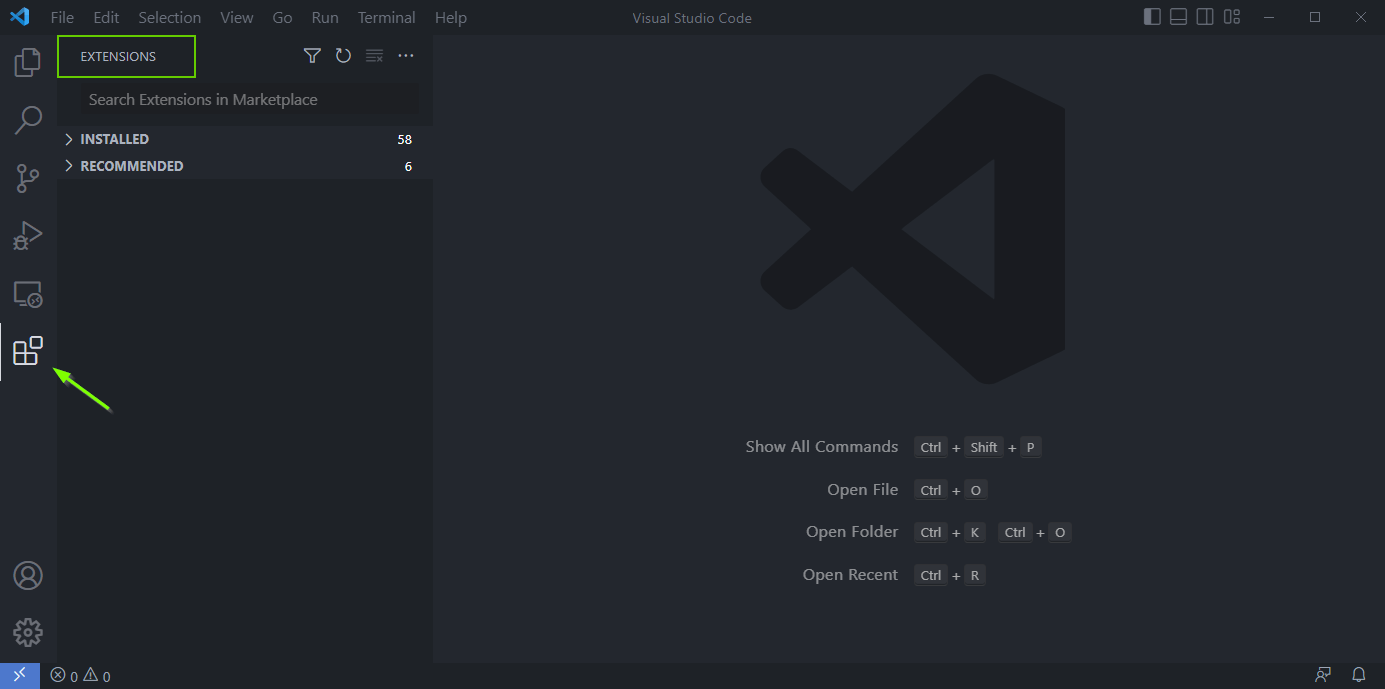Click the Search Extensions in Marketplace field
The width and height of the screenshot is (1385, 689).
point(250,100)
